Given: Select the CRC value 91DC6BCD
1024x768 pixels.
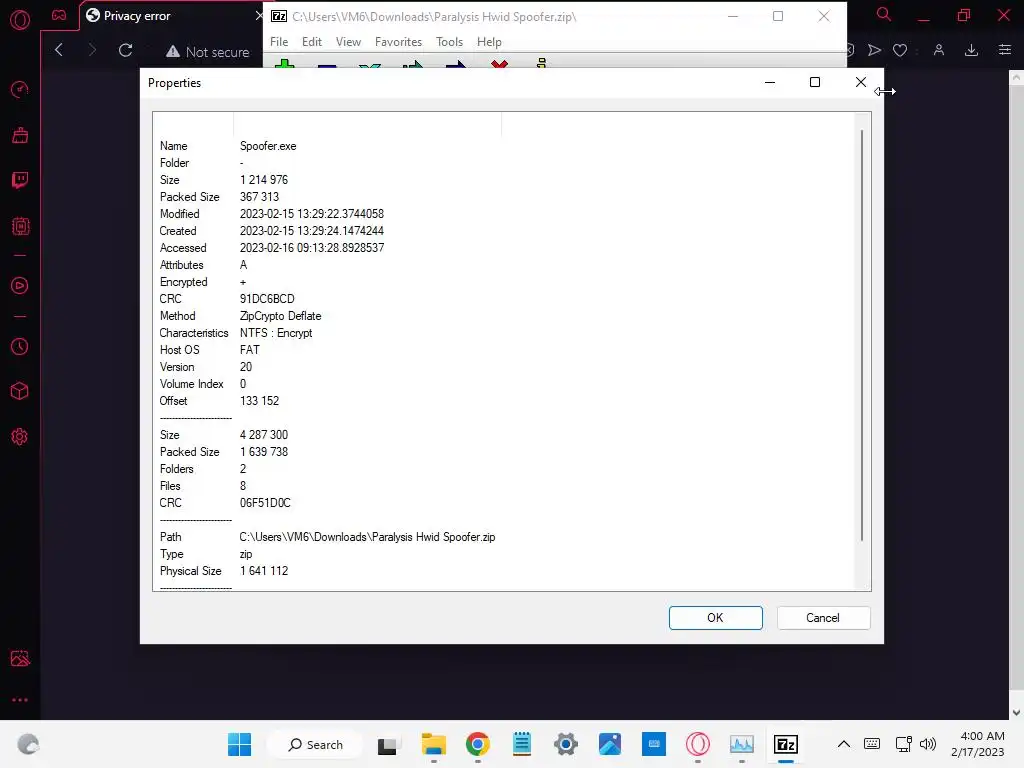Looking at the screenshot, I should pyautogui.click(x=267, y=298).
